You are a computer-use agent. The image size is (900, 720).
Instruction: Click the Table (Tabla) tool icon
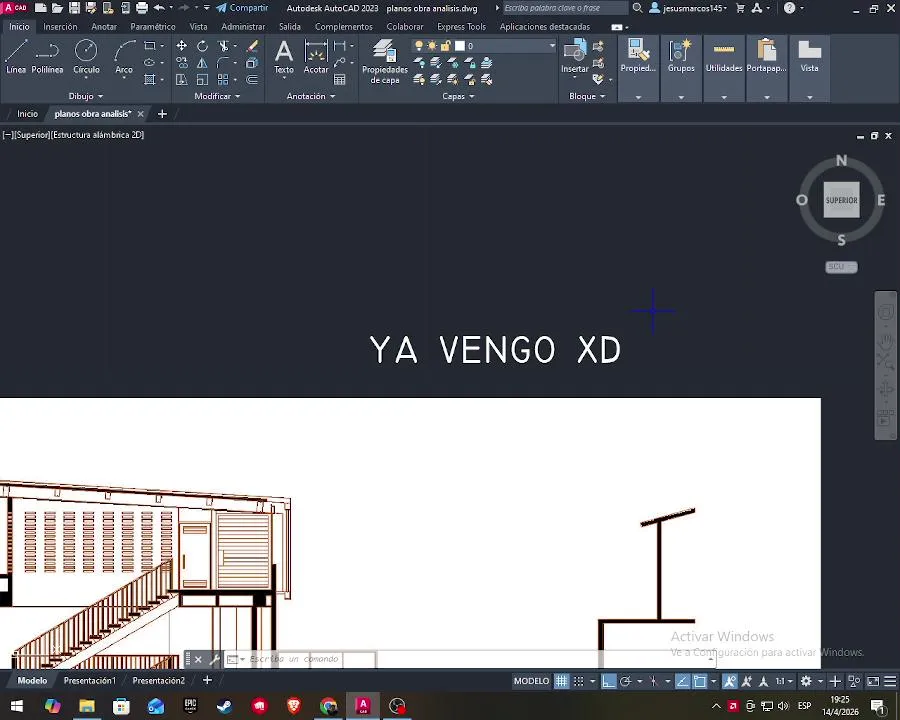(x=340, y=80)
